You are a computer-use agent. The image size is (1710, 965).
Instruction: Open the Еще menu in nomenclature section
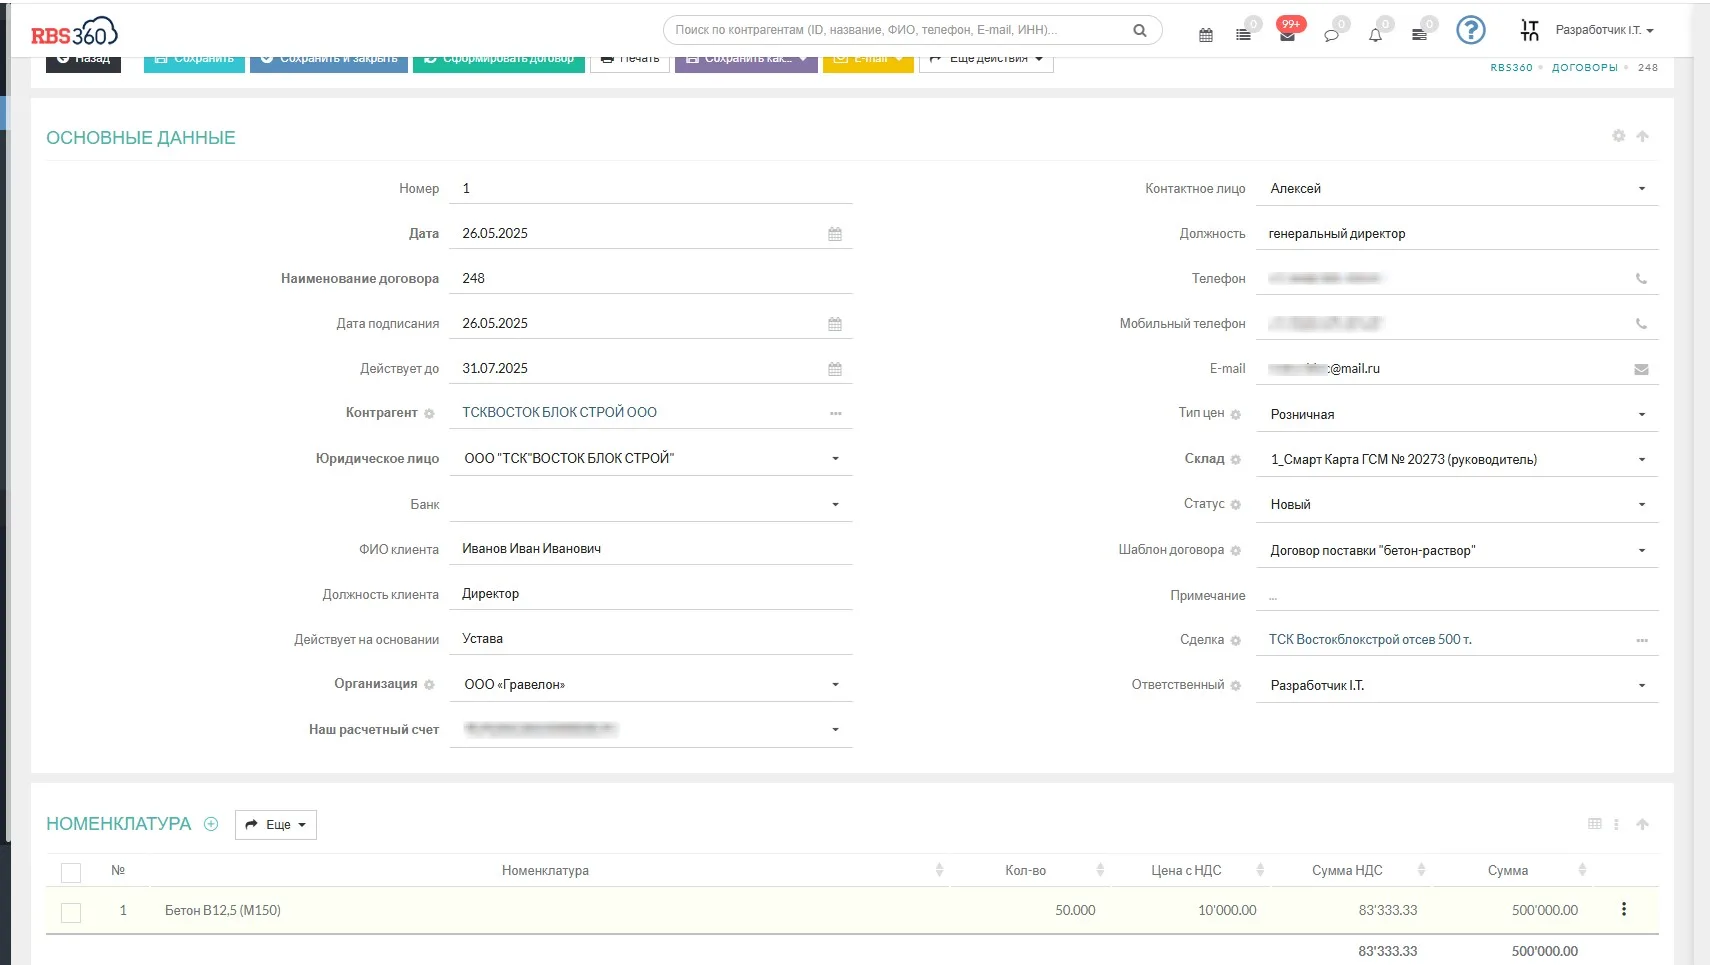(276, 825)
